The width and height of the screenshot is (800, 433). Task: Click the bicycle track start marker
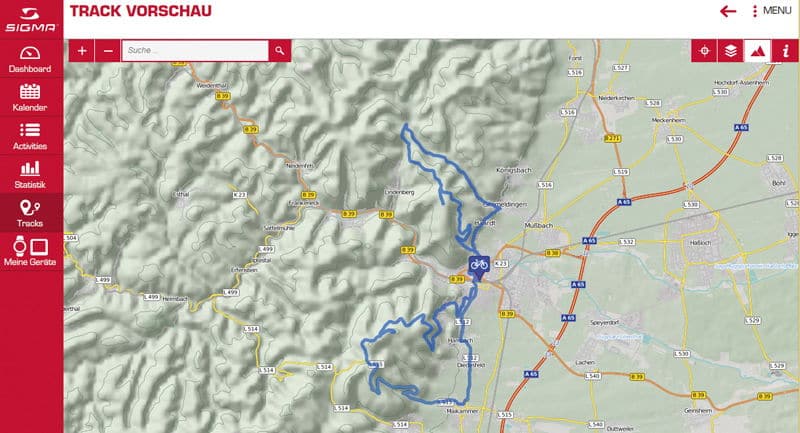tap(479, 266)
